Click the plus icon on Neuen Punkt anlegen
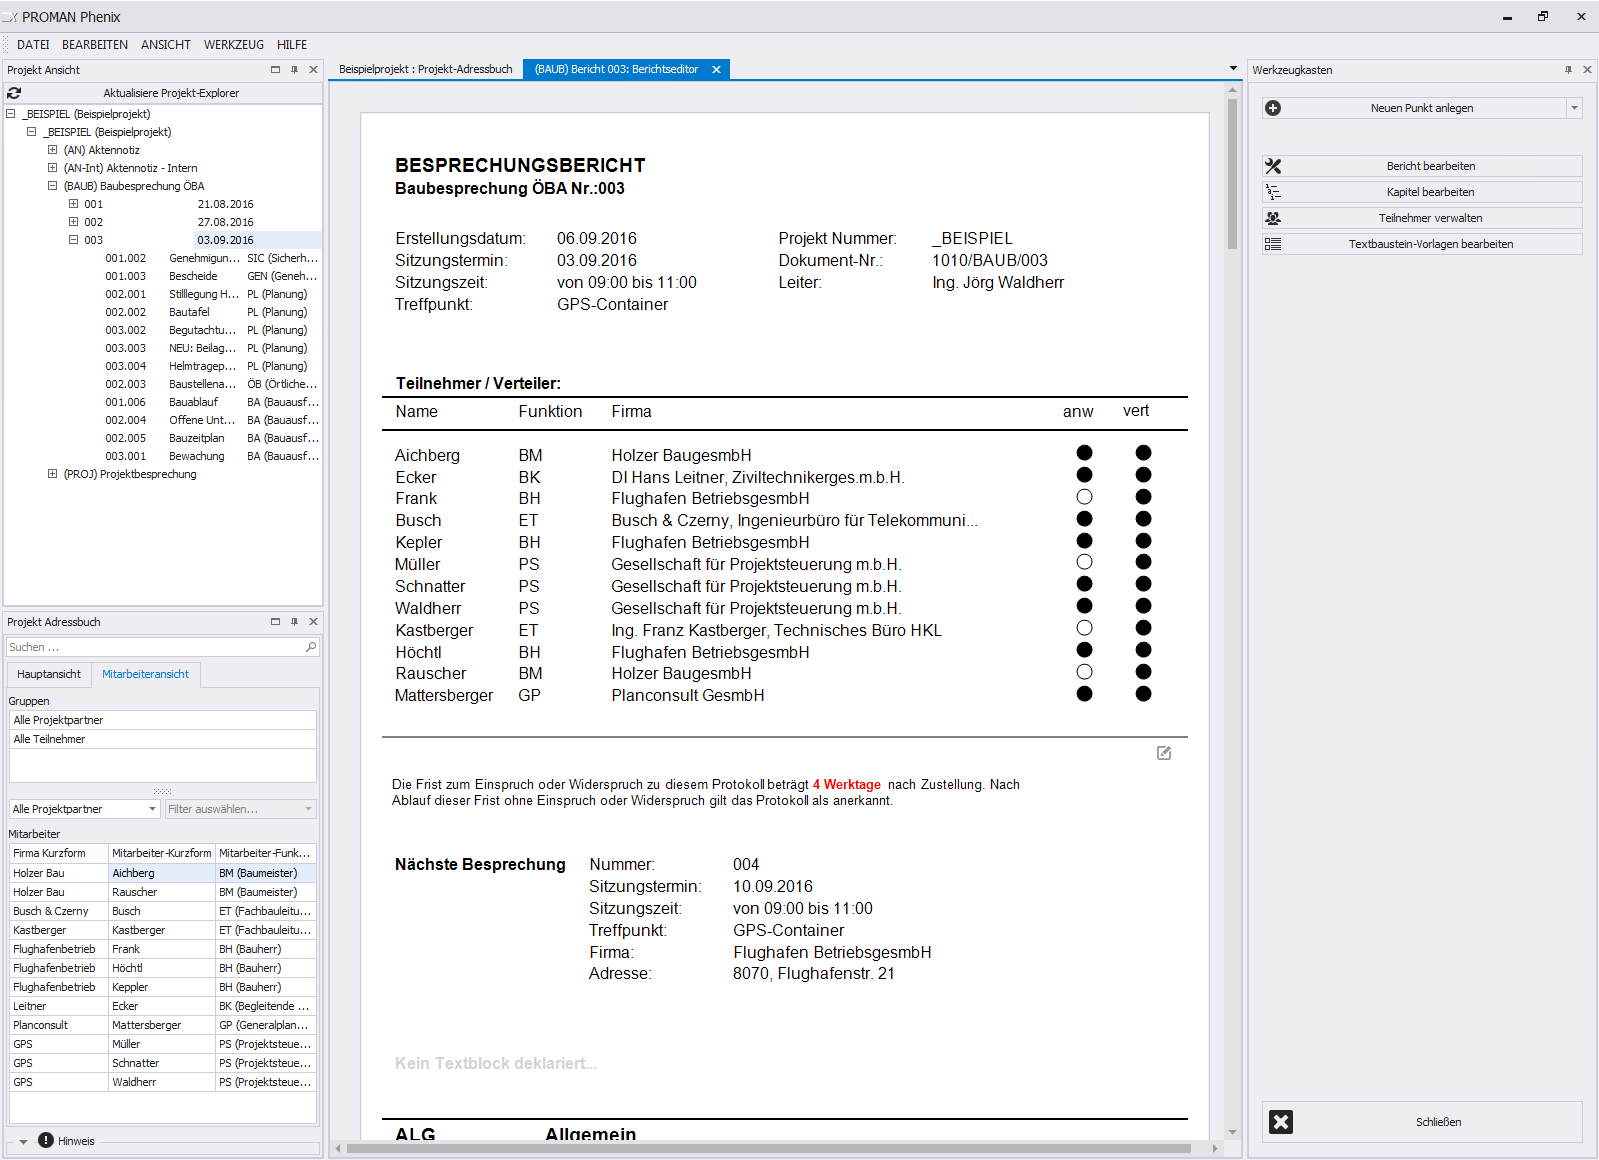This screenshot has width=1599, height=1160. point(1273,108)
